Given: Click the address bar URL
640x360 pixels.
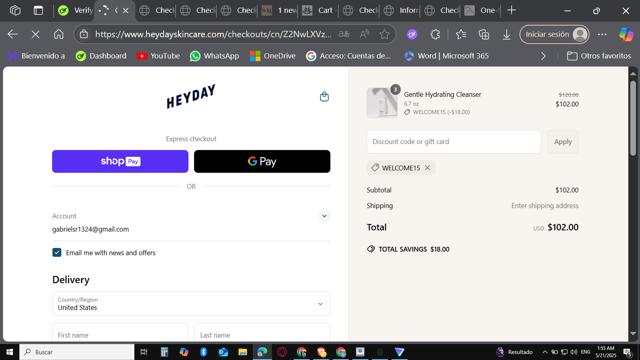Looking at the screenshot, I should tap(213, 34).
